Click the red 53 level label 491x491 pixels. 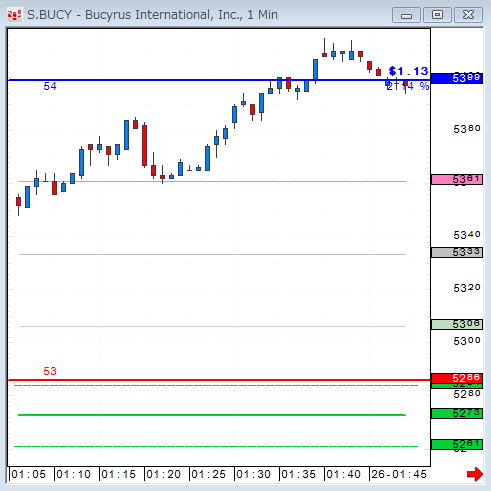(x=50, y=371)
